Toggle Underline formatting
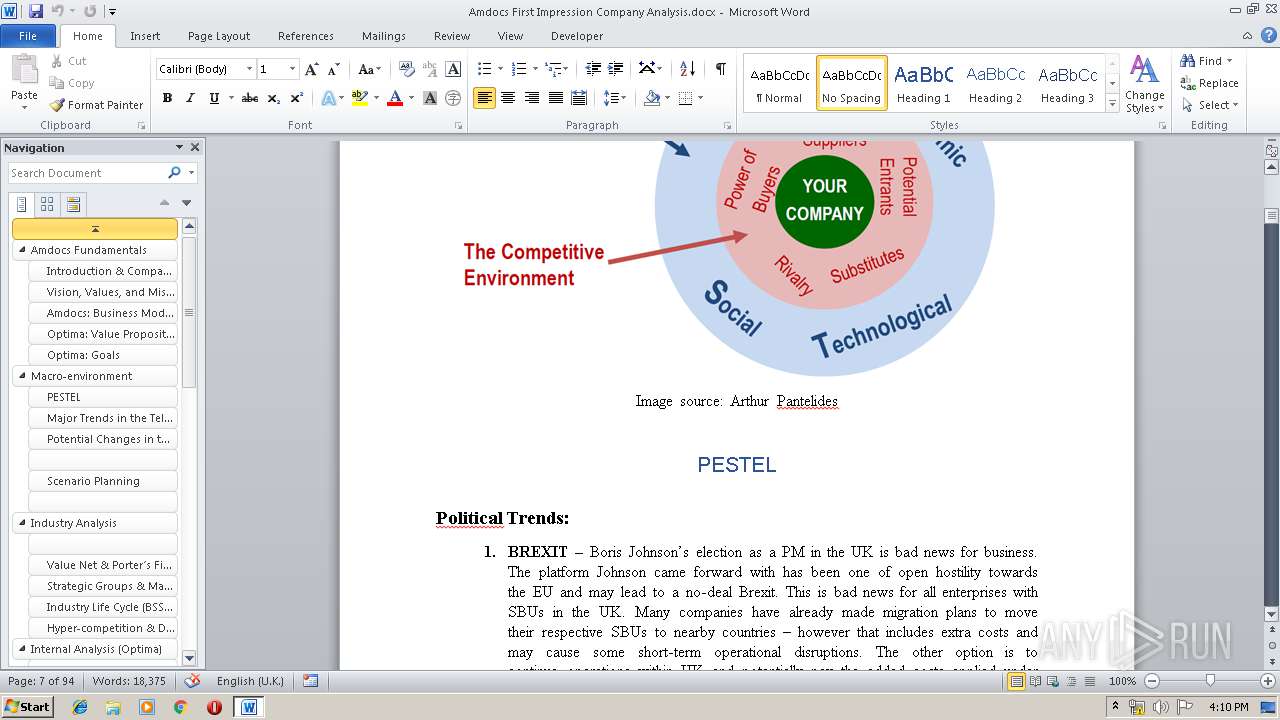Screen dimensions: 1280x720 [214, 98]
